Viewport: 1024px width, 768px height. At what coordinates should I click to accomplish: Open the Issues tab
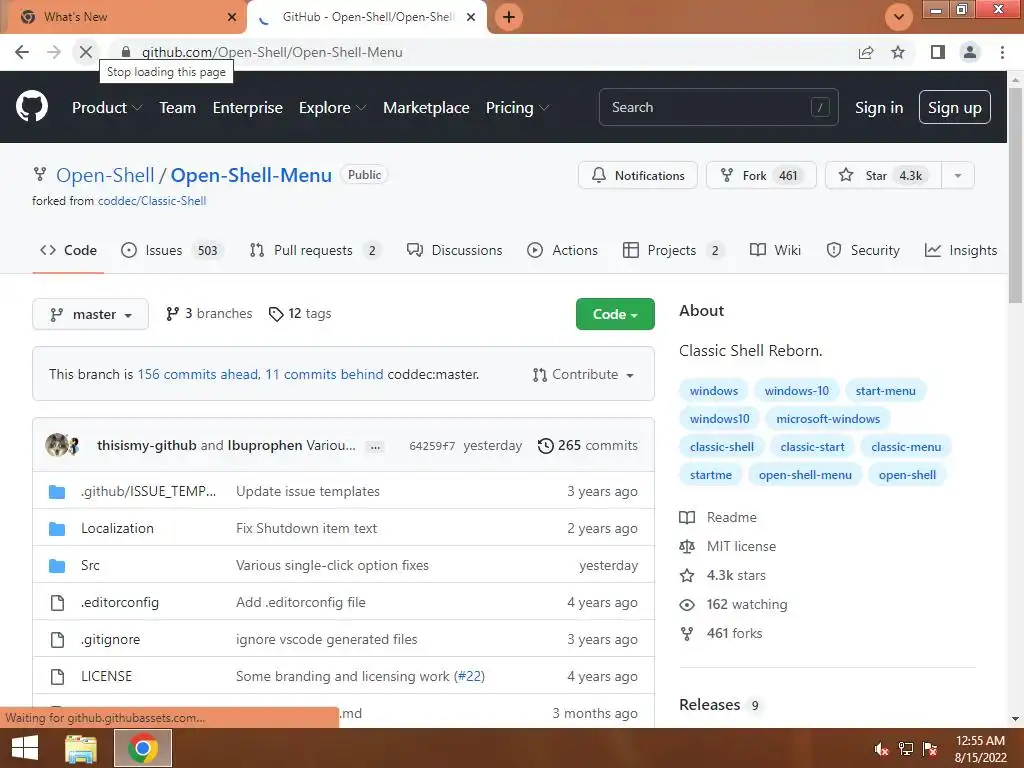tap(172, 250)
